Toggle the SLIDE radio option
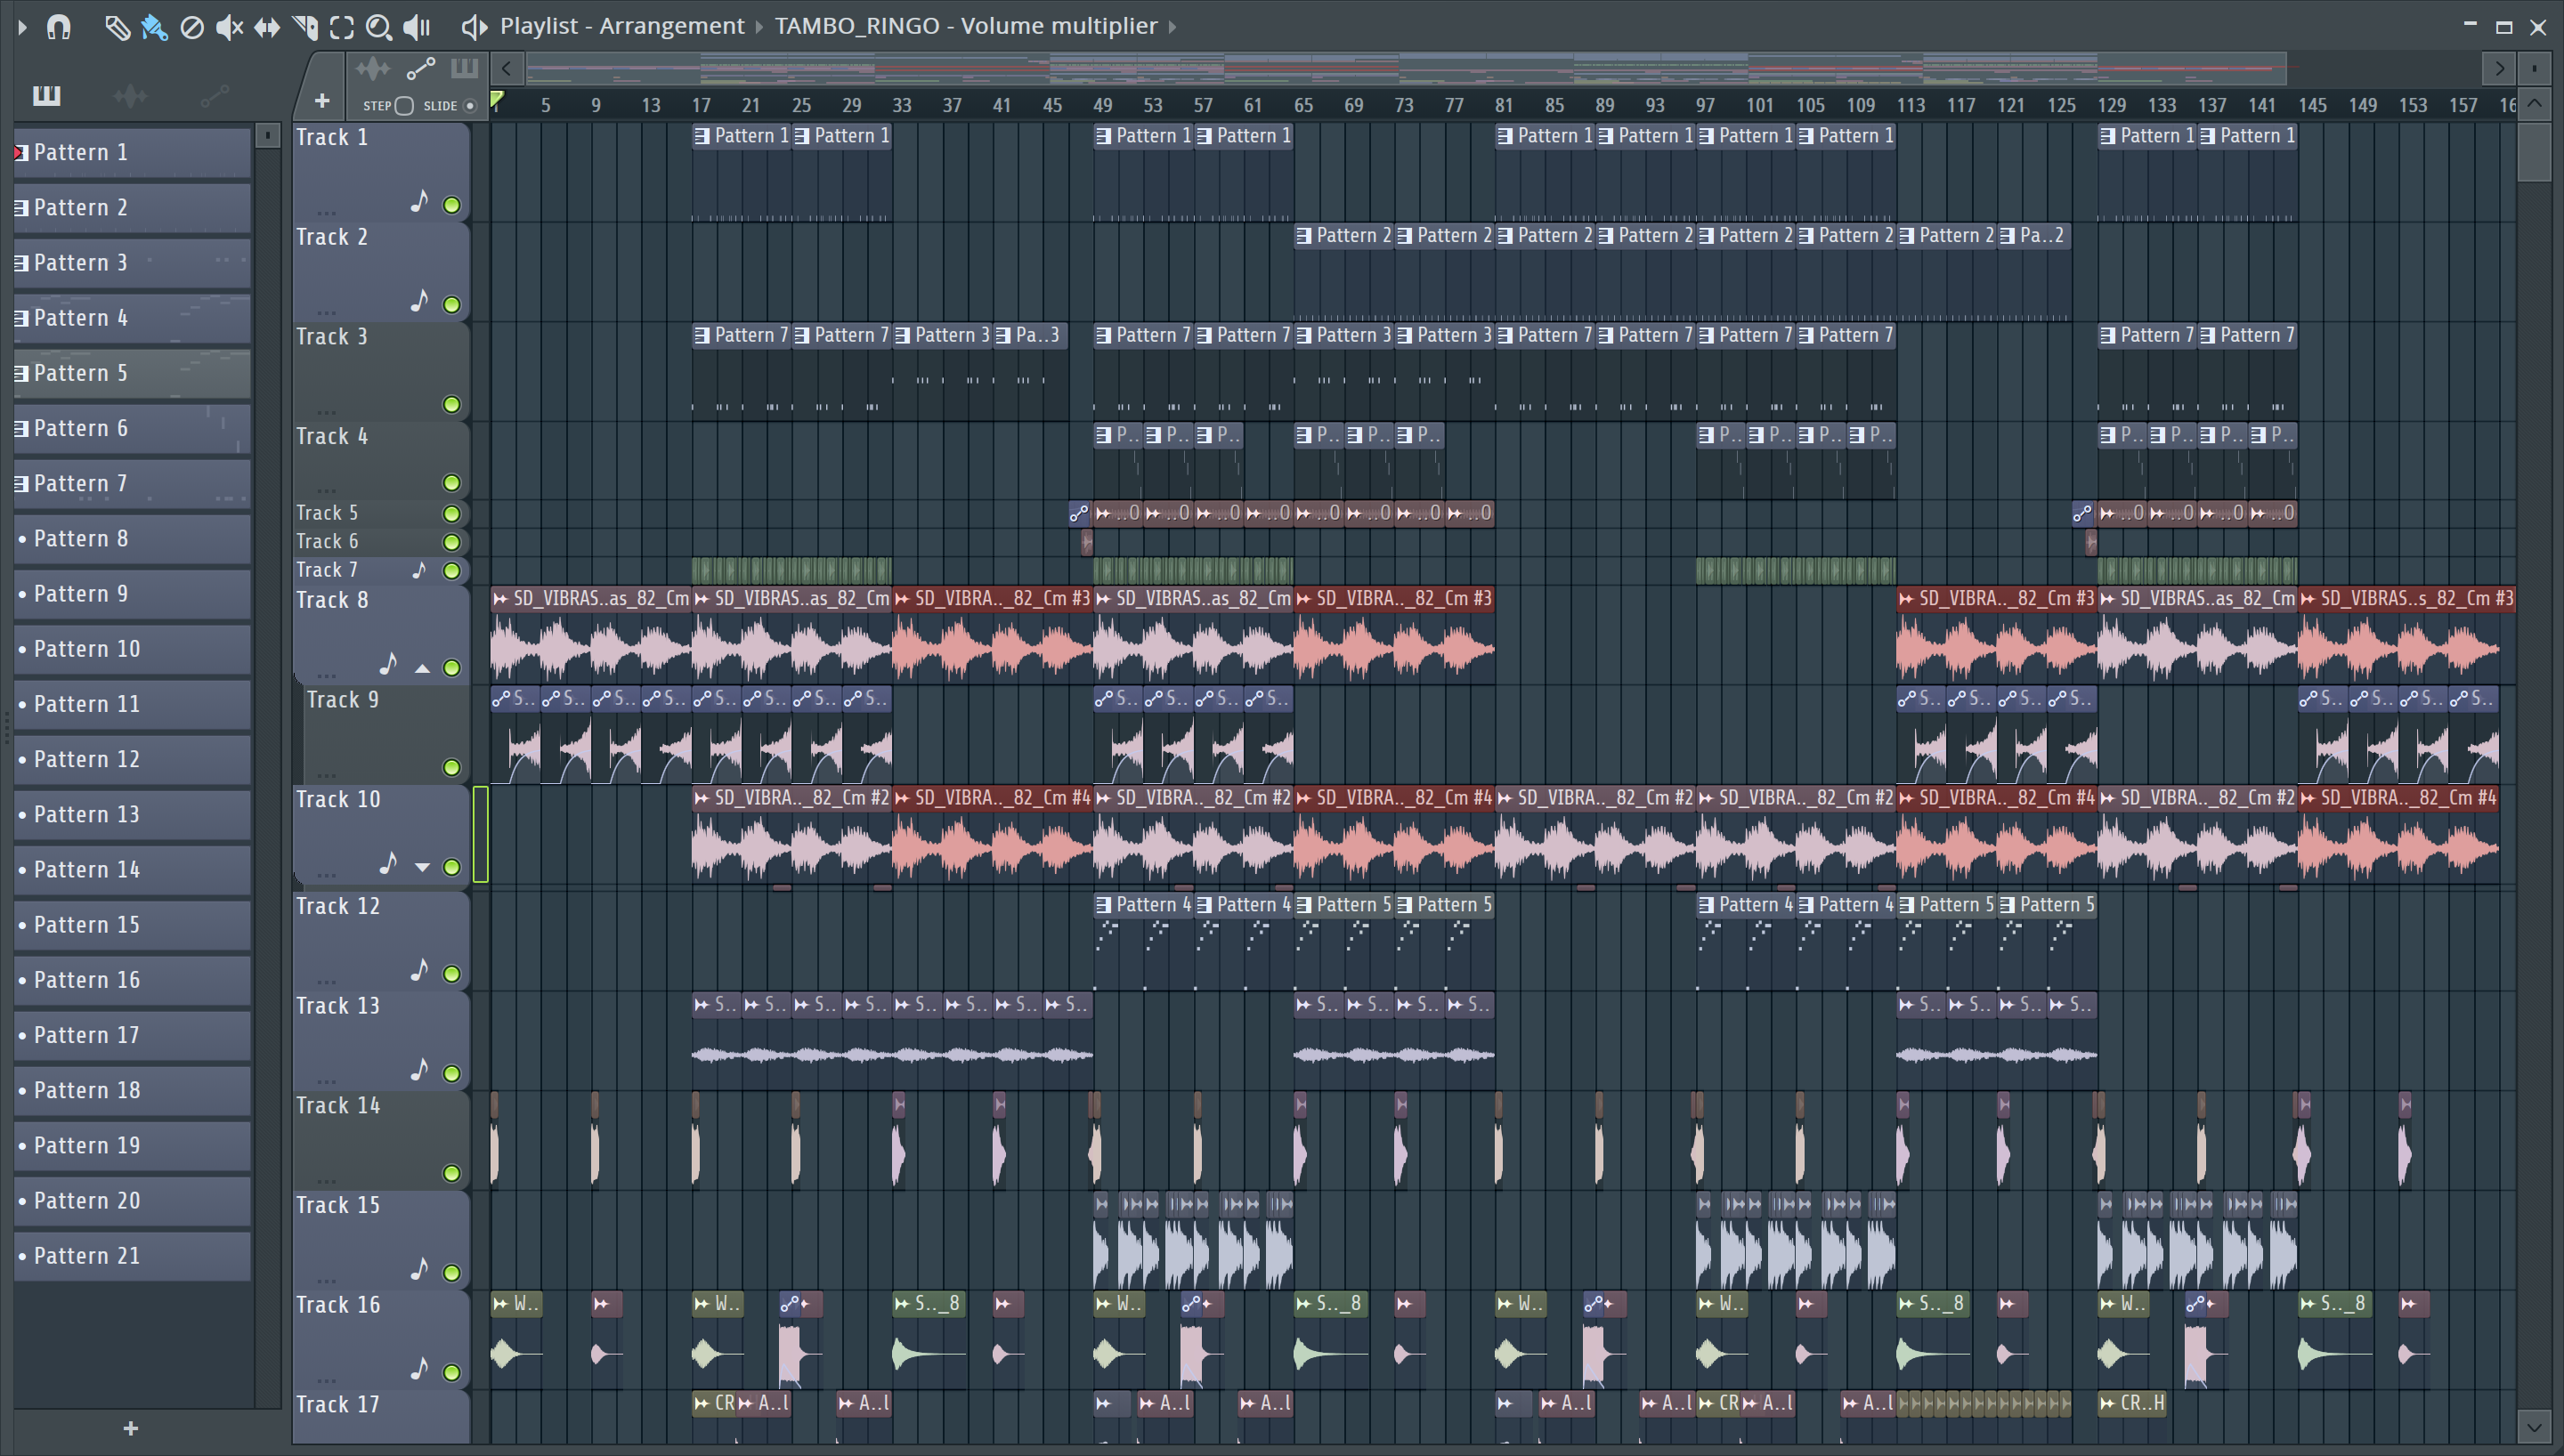Image resolution: width=2564 pixels, height=1456 pixels. [470, 106]
